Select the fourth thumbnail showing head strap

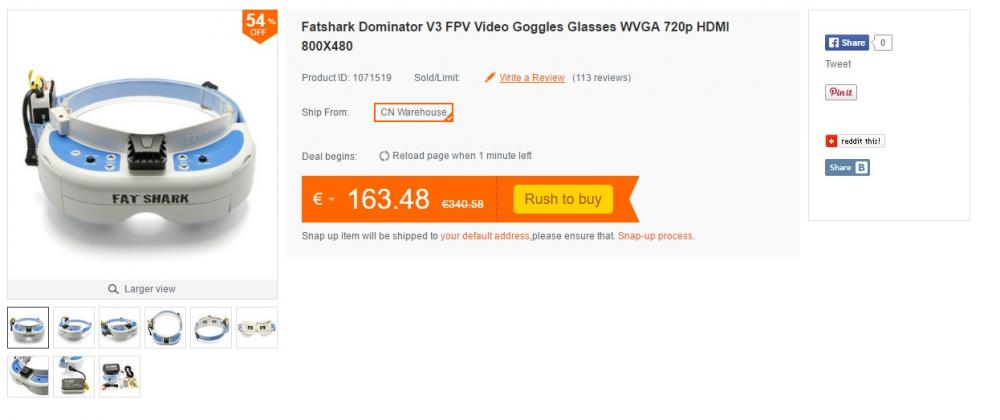coord(165,328)
